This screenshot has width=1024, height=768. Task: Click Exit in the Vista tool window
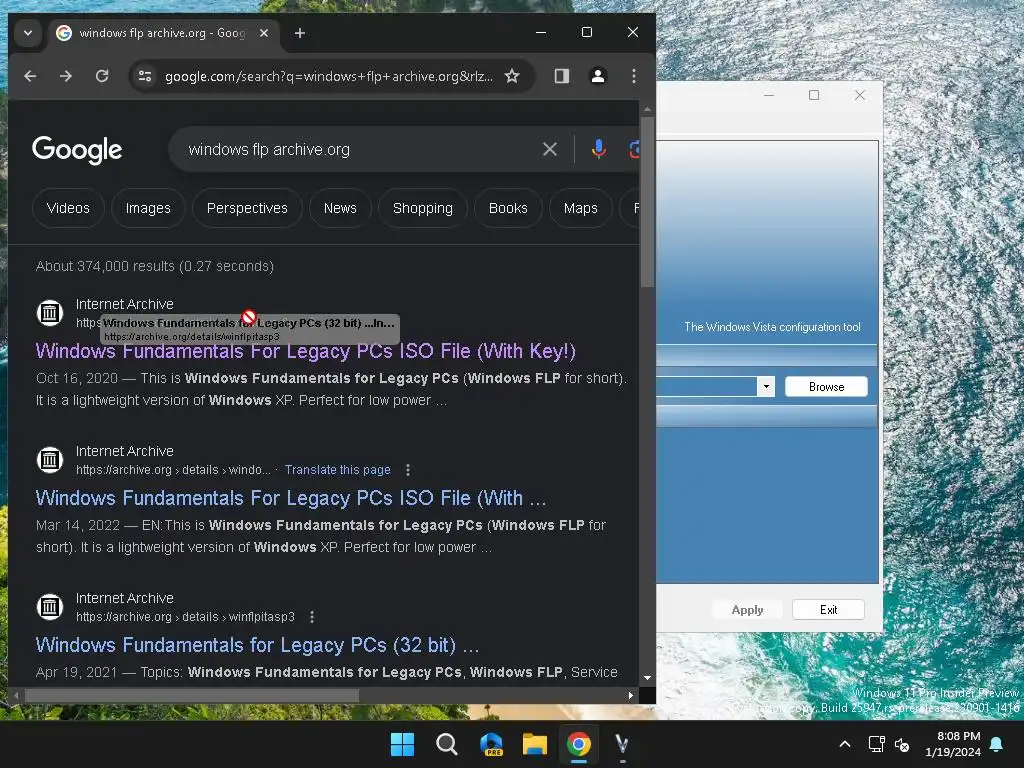[x=828, y=610]
